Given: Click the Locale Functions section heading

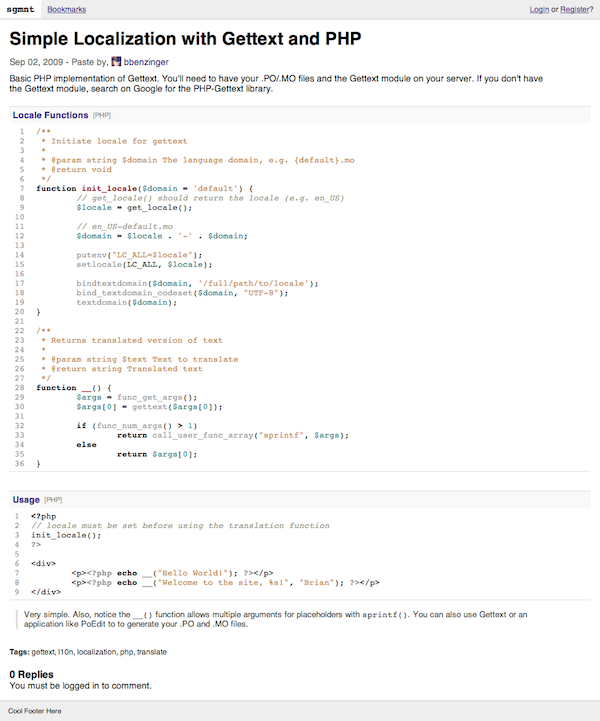Looking at the screenshot, I should coord(51,115).
